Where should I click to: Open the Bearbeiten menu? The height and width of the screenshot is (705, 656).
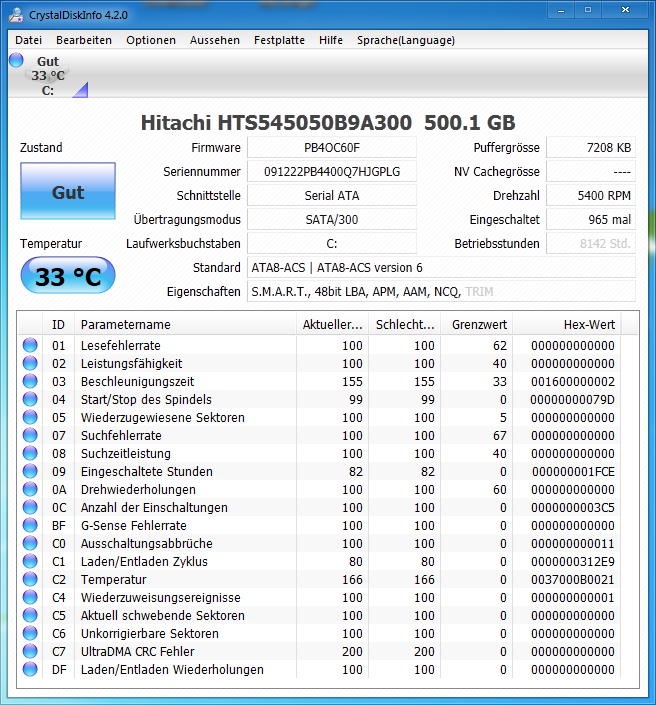[84, 40]
